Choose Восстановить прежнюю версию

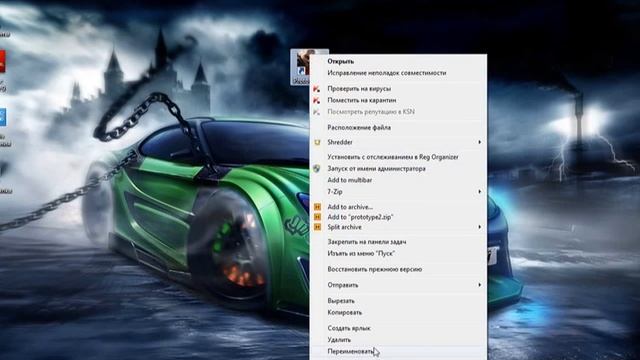374,269
